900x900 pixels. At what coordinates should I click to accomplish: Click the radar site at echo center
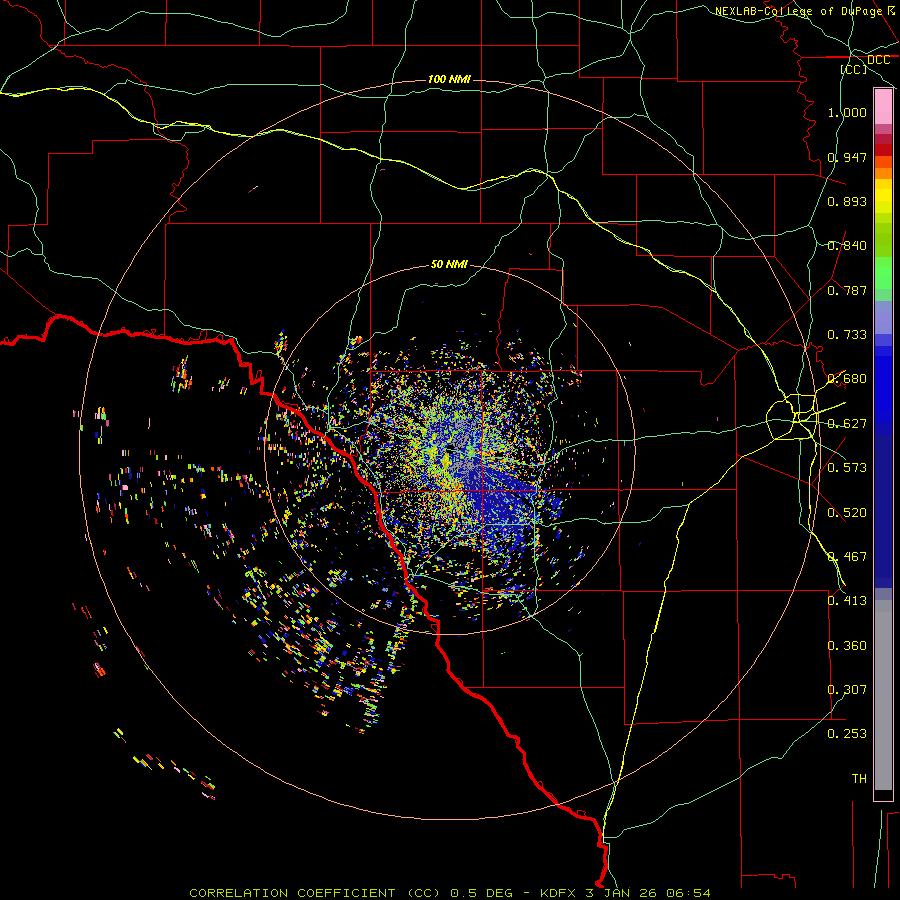point(450,449)
